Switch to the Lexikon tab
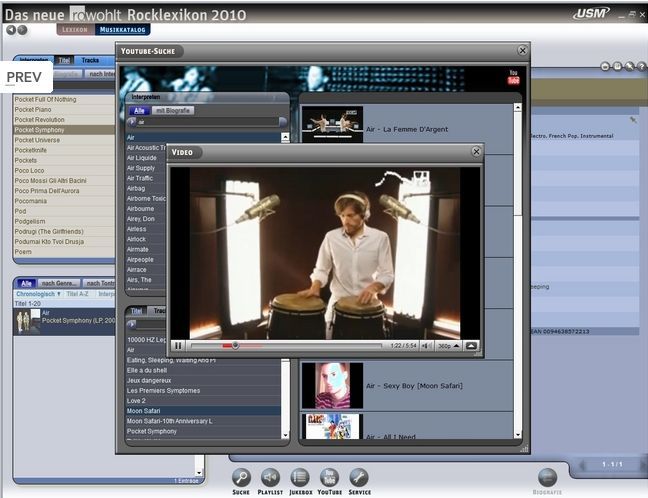Viewport: 648px width, 498px height. 75,30
